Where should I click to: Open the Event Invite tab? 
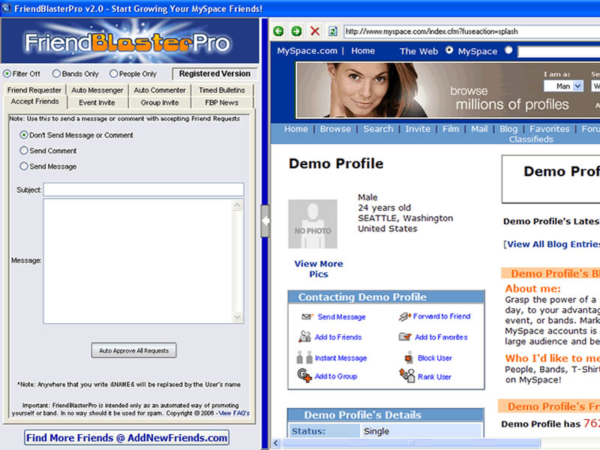pyautogui.click(x=97, y=103)
